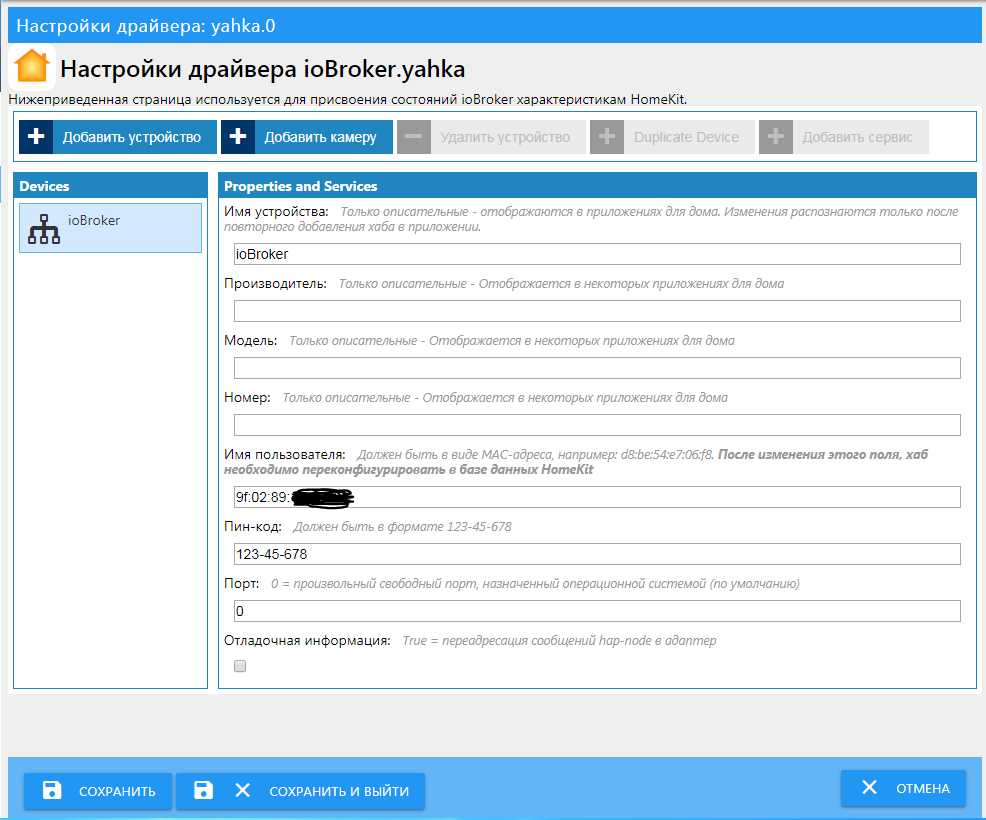This screenshot has height=820, width=986.
Task: Click the ОТМЕНА button text
Action: 922,789
